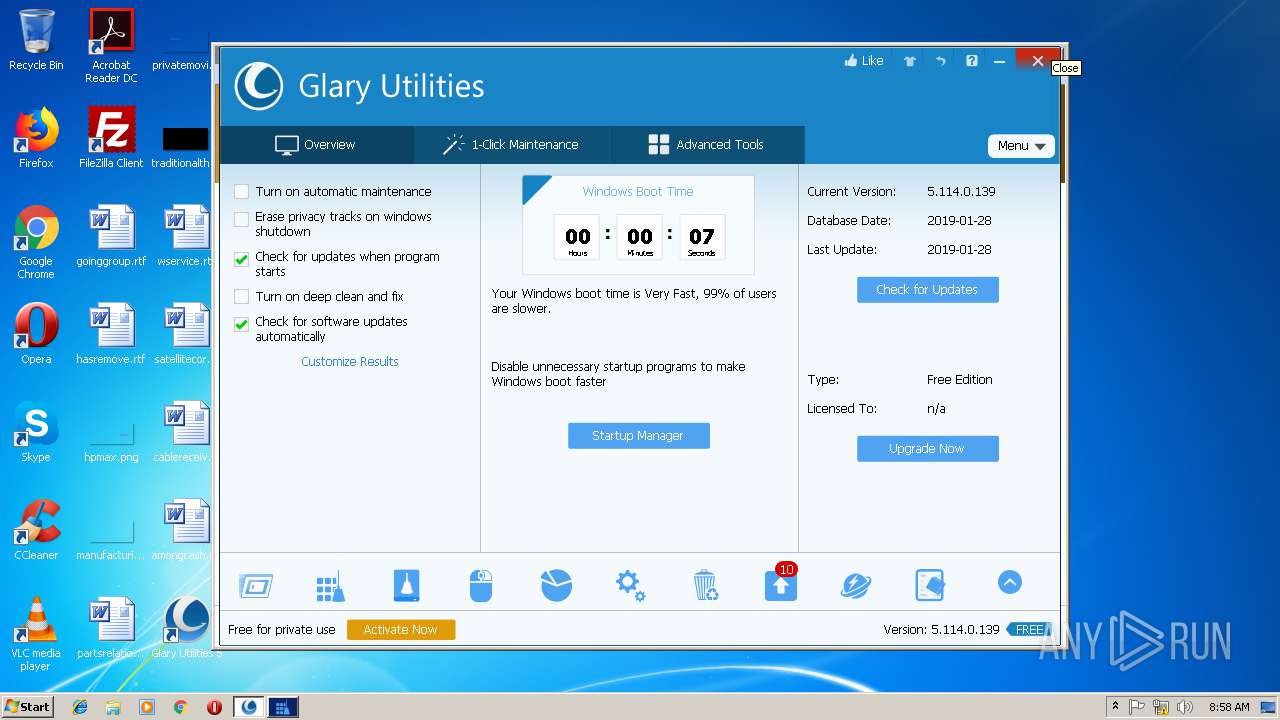The height and width of the screenshot is (720, 1280).
Task: Switch to the Overview tab
Action: pos(316,145)
